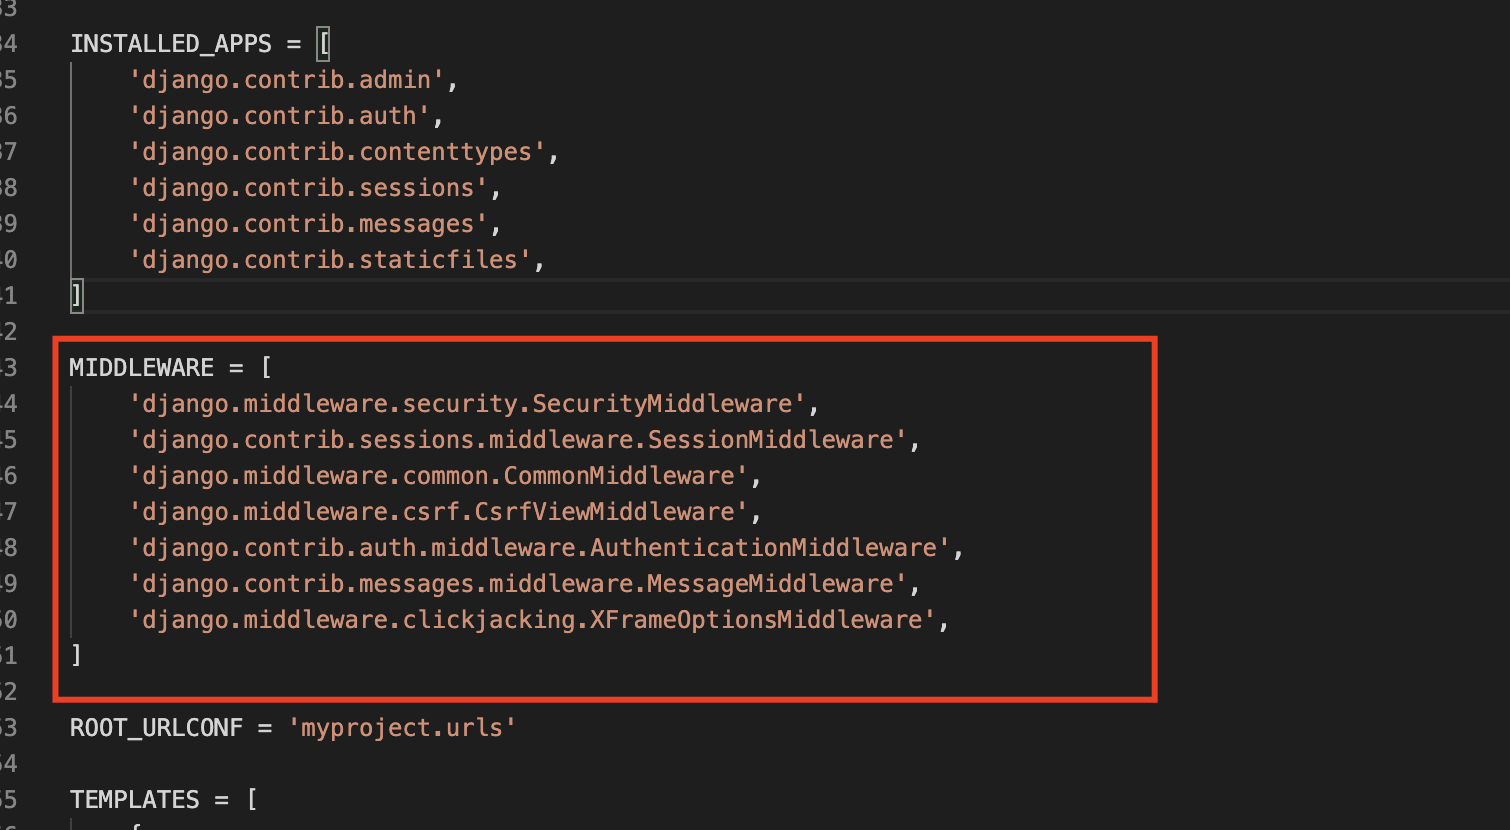Click 'django.contrib.contenttypes' app line
This screenshot has height=830, width=1510.
337,152
